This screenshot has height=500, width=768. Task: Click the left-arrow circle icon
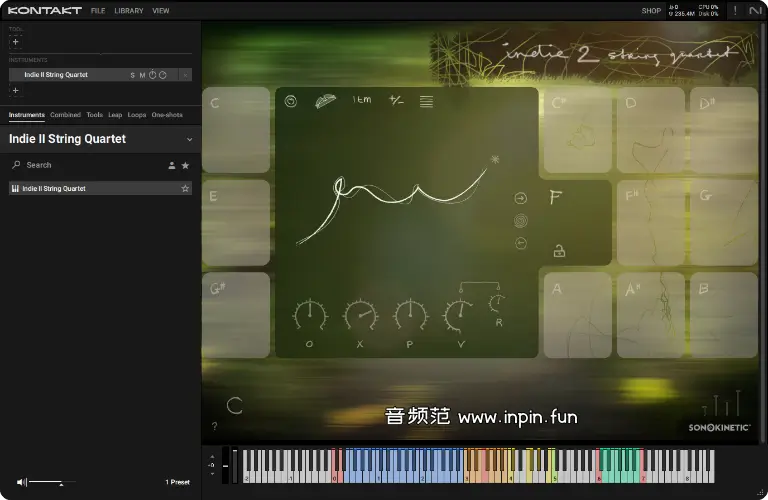(x=521, y=243)
